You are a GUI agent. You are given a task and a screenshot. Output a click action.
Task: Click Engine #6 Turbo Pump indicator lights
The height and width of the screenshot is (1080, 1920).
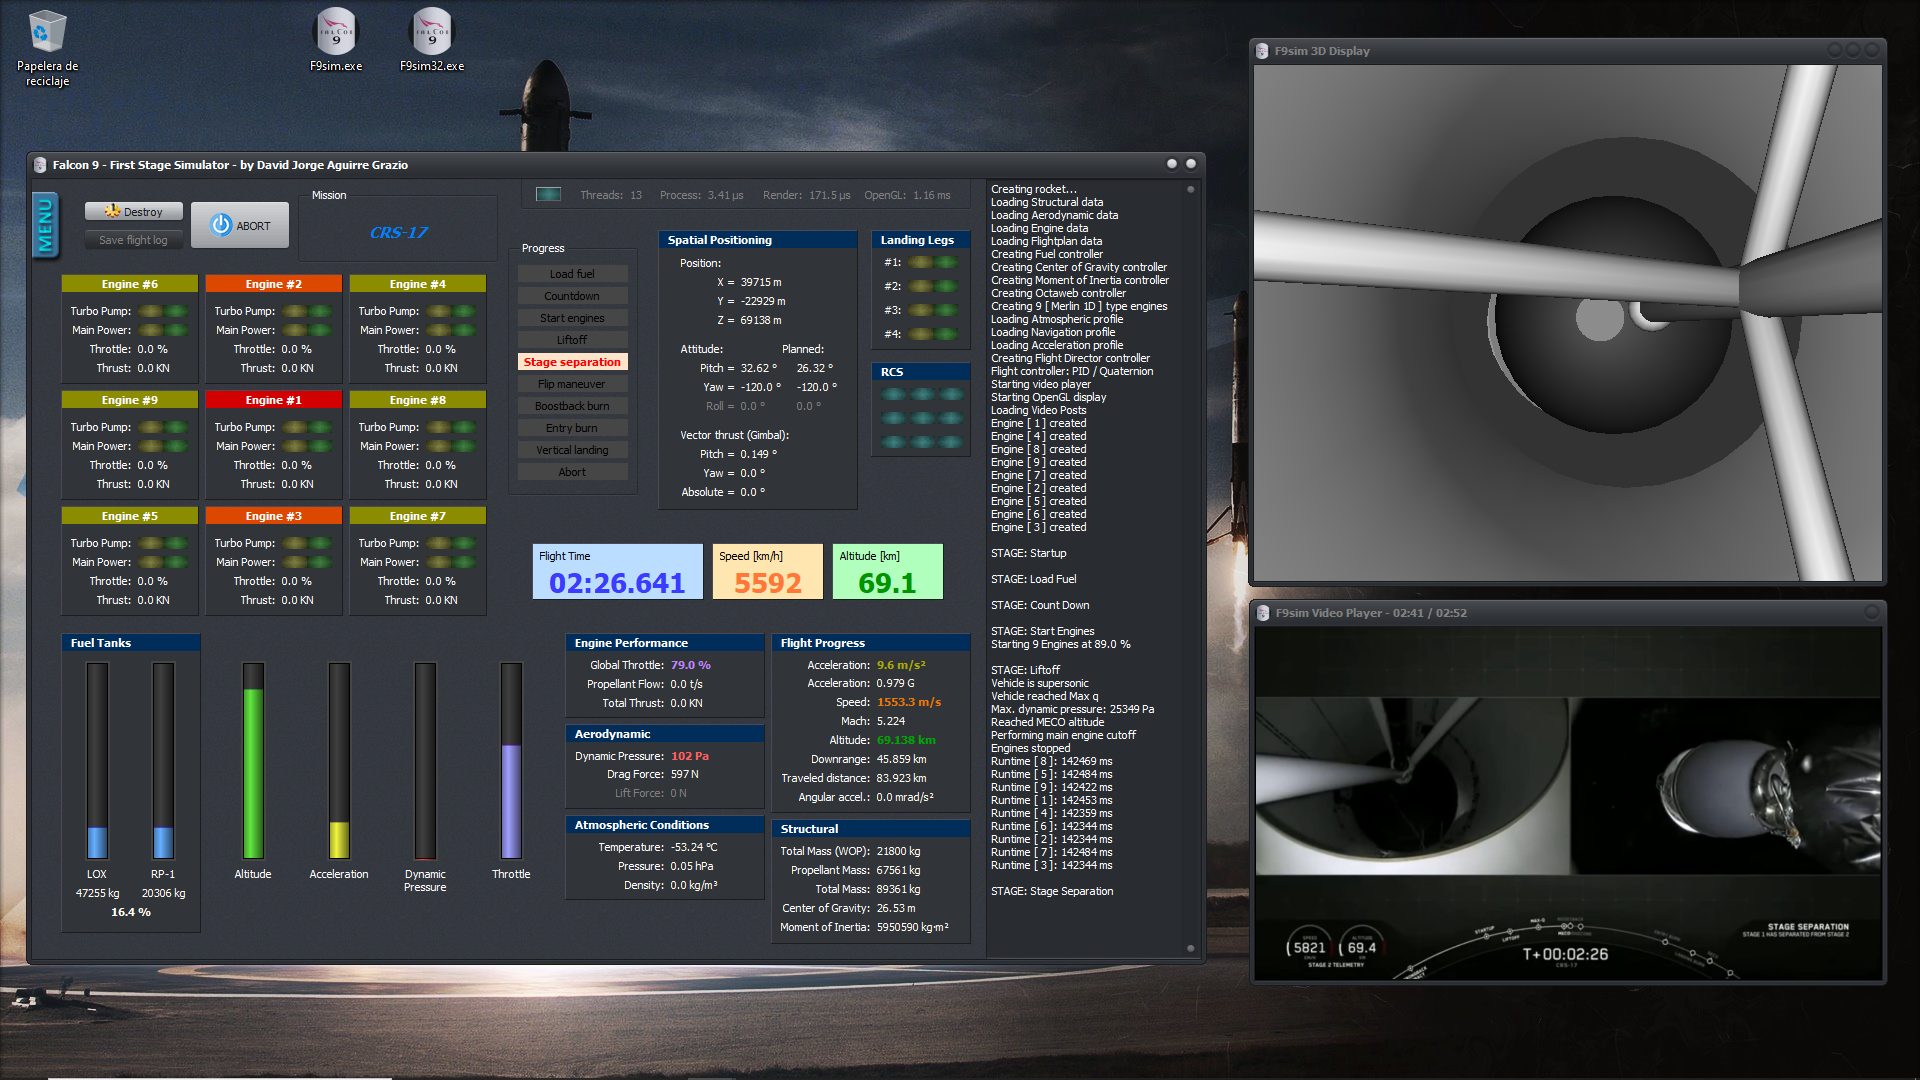(x=164, y=311)
